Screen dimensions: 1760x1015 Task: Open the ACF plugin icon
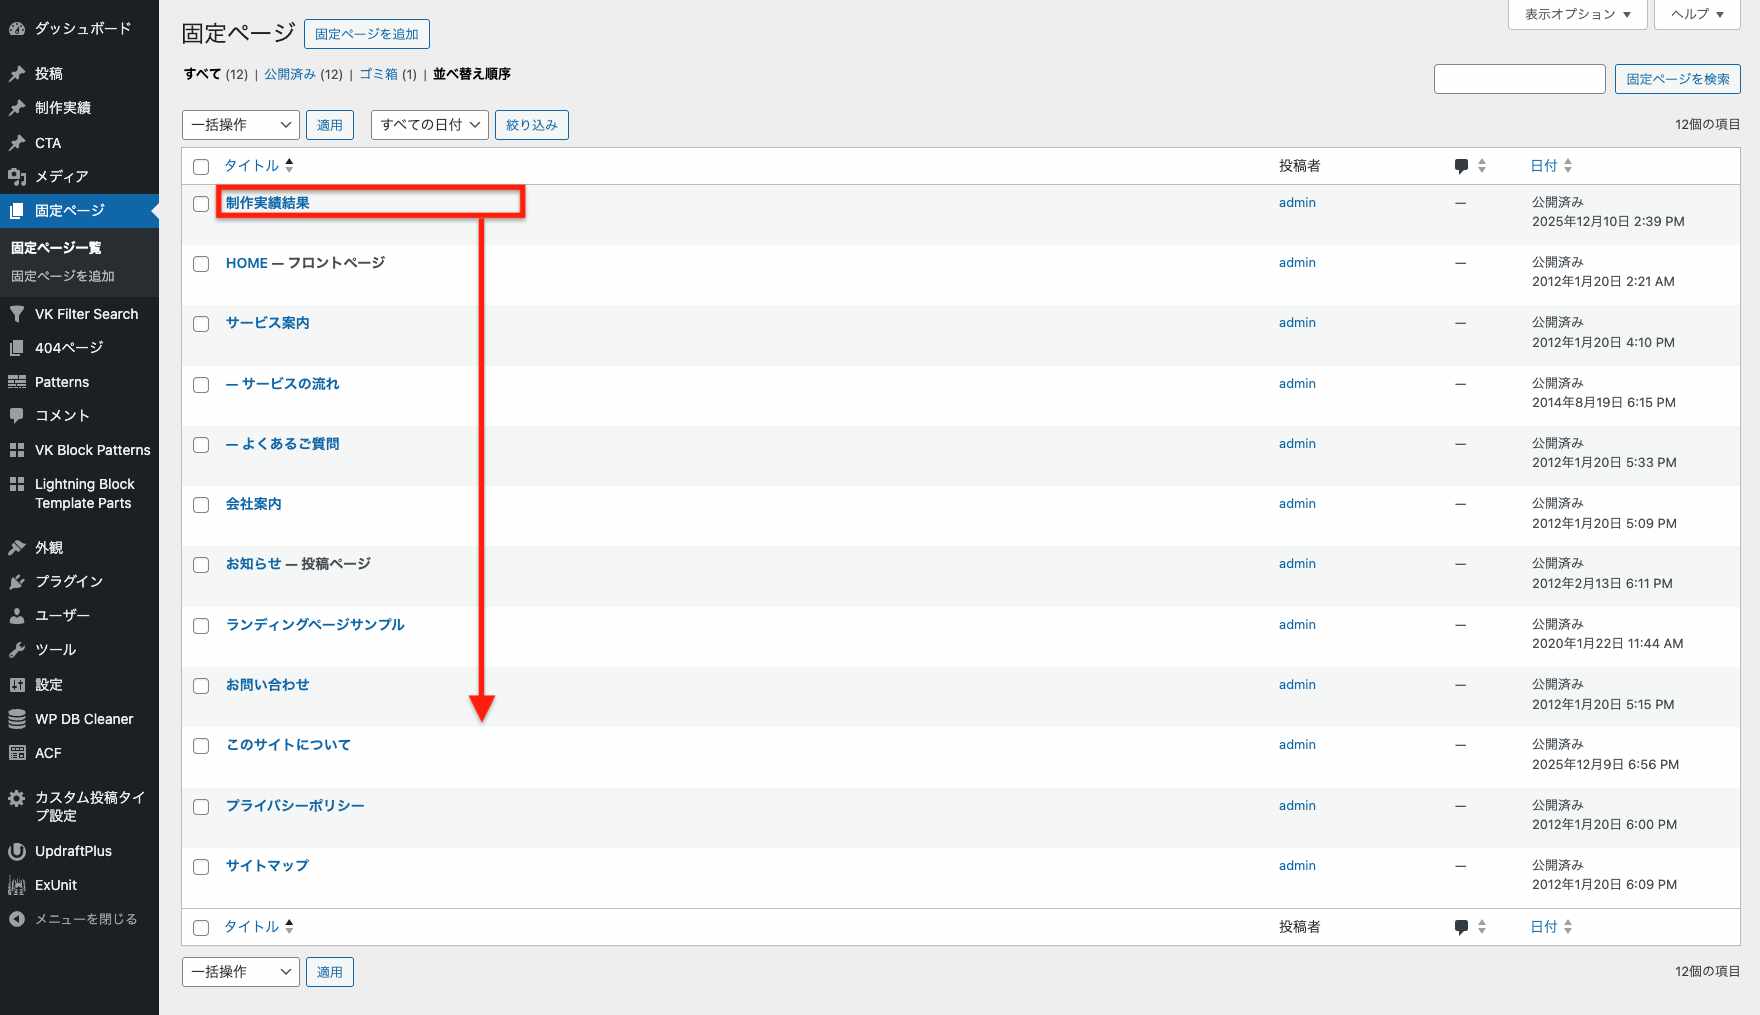(x=20, y=753)
